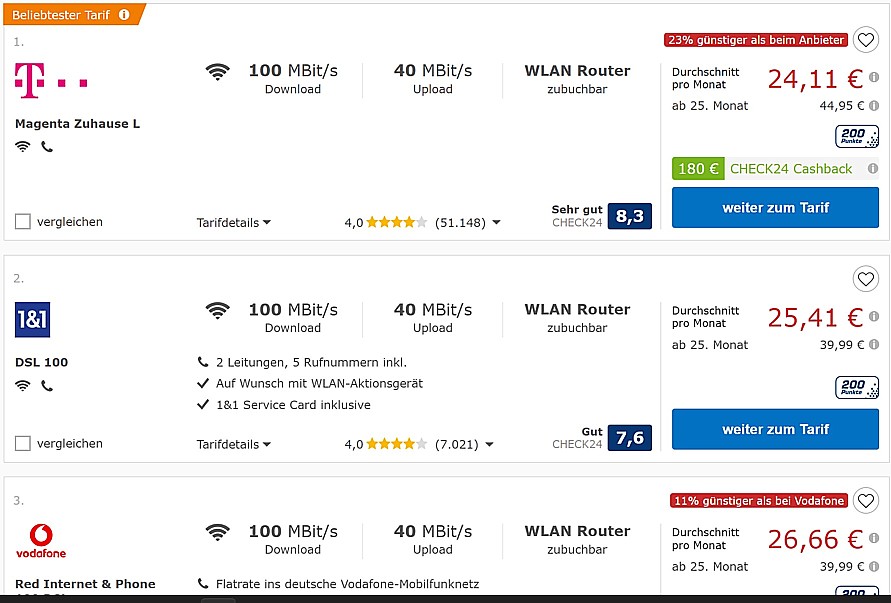Click the 200 Punkte badge in Telekom offer
This screenshot has width=891, height=603.
[856, 136]
